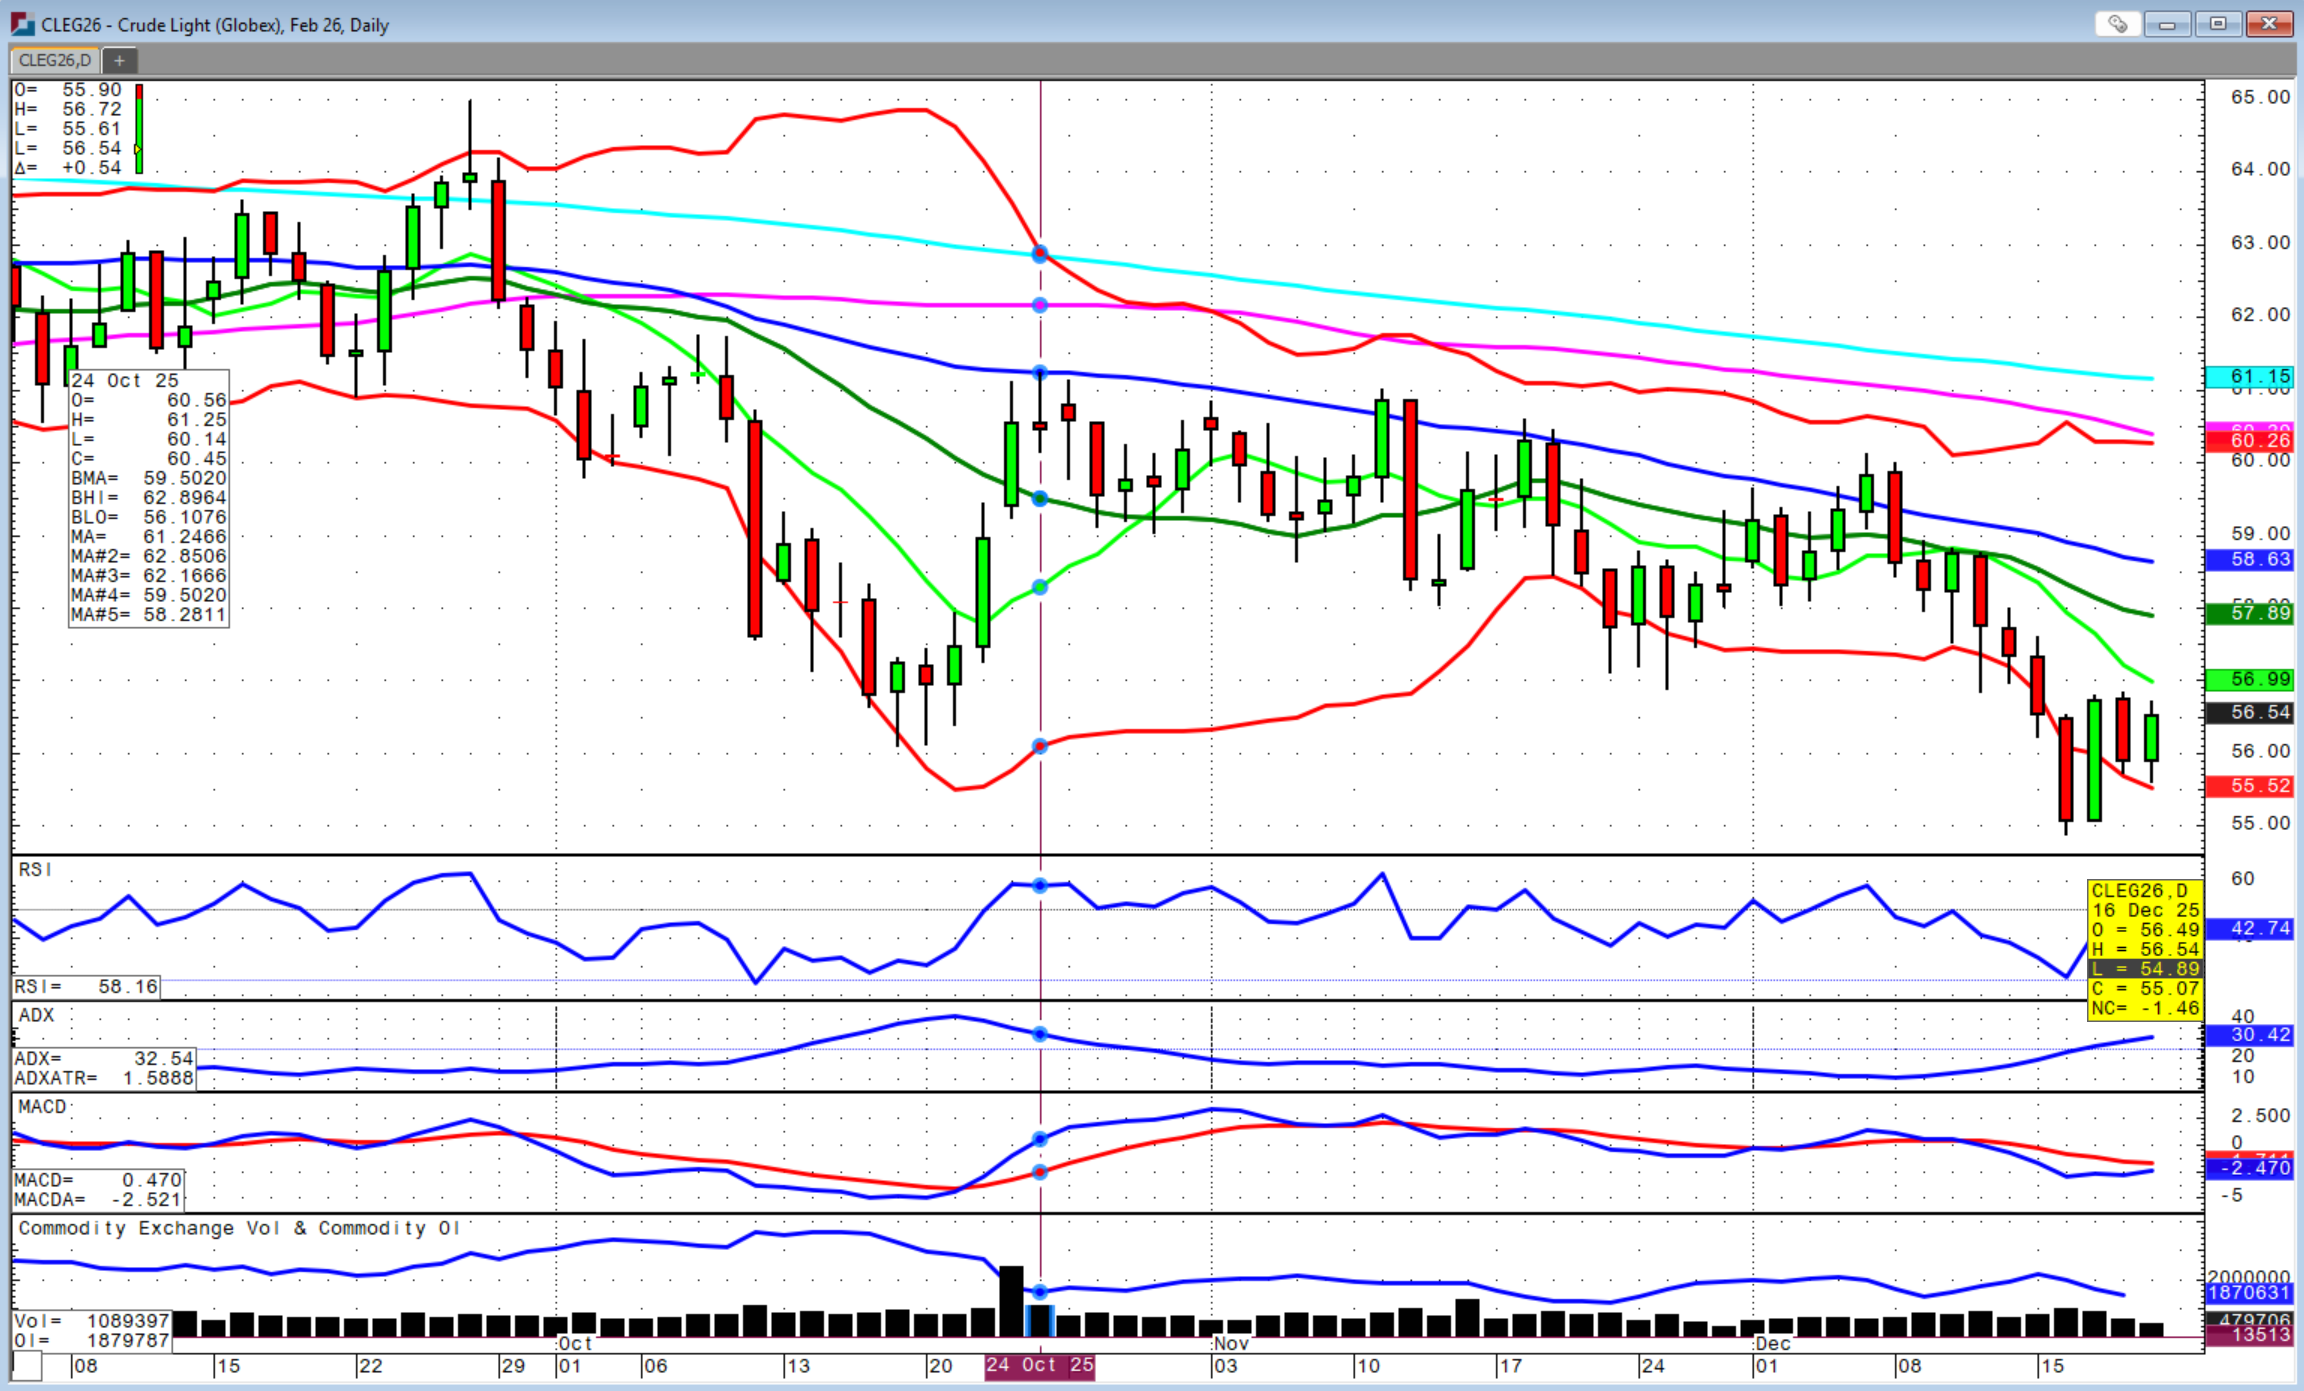Click the yellow 16 Dec 25 data box
The image size is (2304, 1391).
pos(2144,949)
